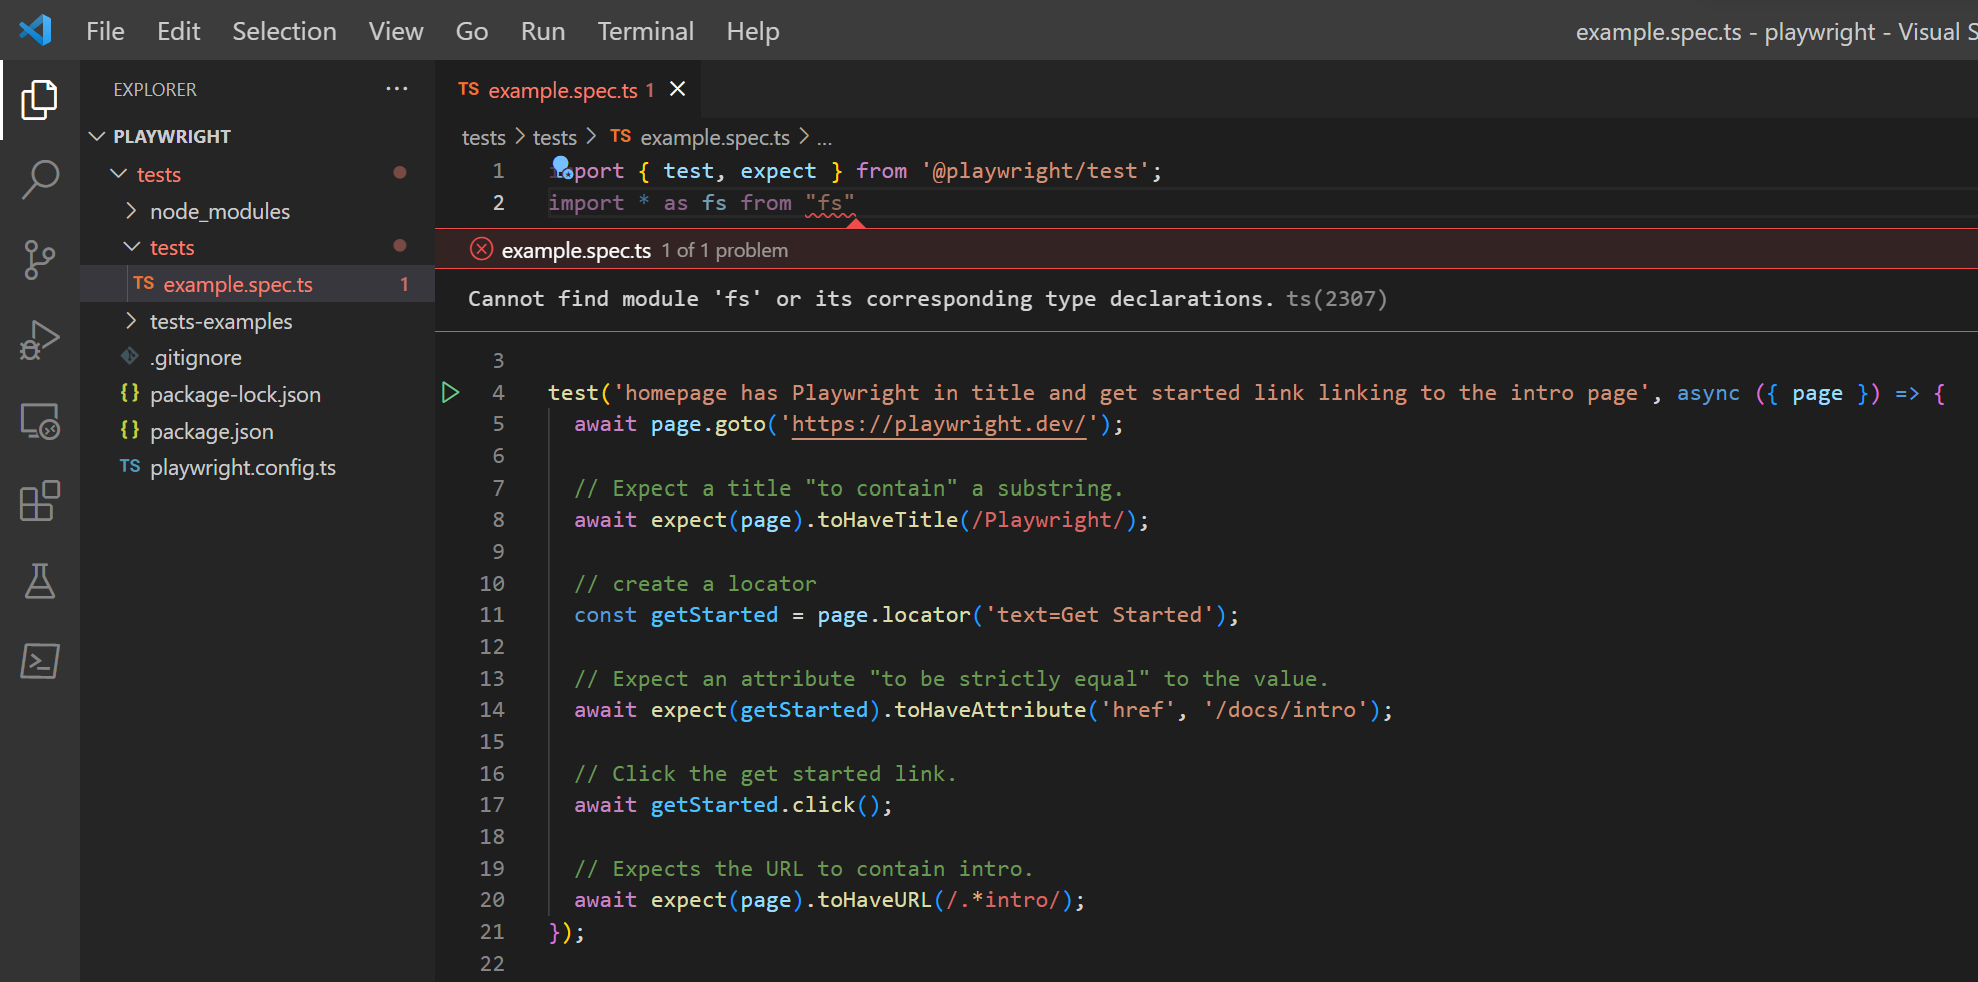Viewport: 1978px width, 982px height.
Task: Click the braces icon next to package-lock.json
Action: point(130,394)
